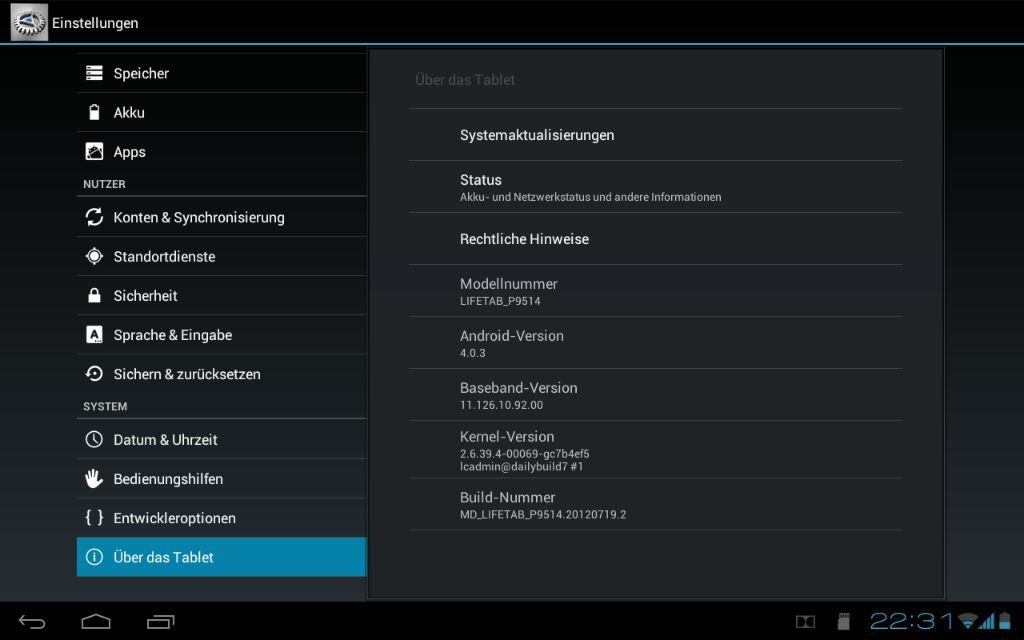
Task: Tap the Standortdienste location target icon
Action: point(94,256)
